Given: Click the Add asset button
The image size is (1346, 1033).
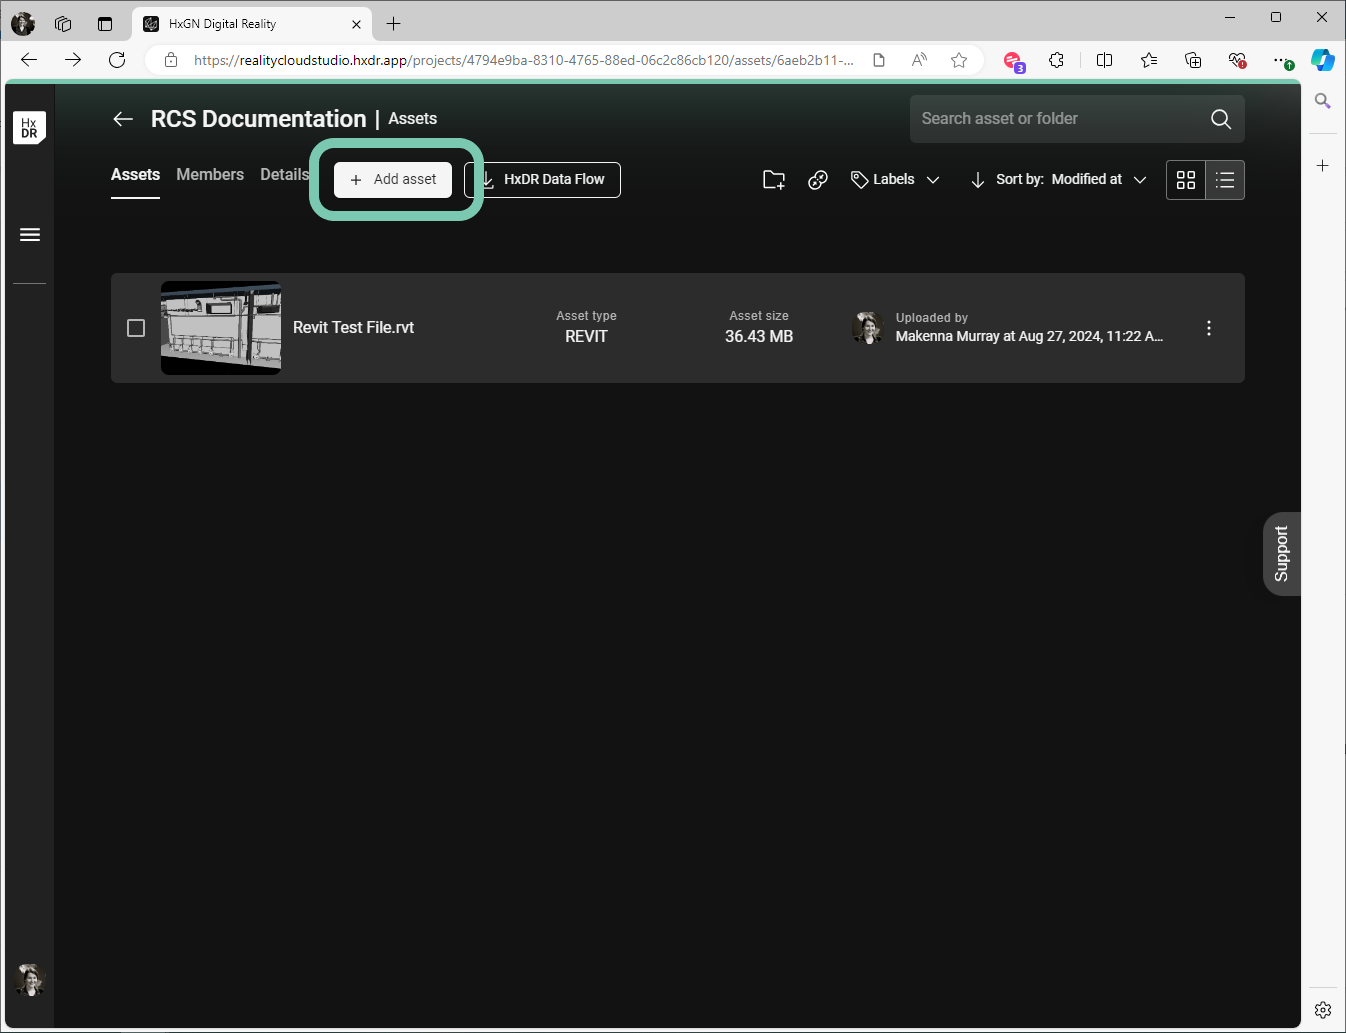Looking at the screenshot, I should coord(393,180).
